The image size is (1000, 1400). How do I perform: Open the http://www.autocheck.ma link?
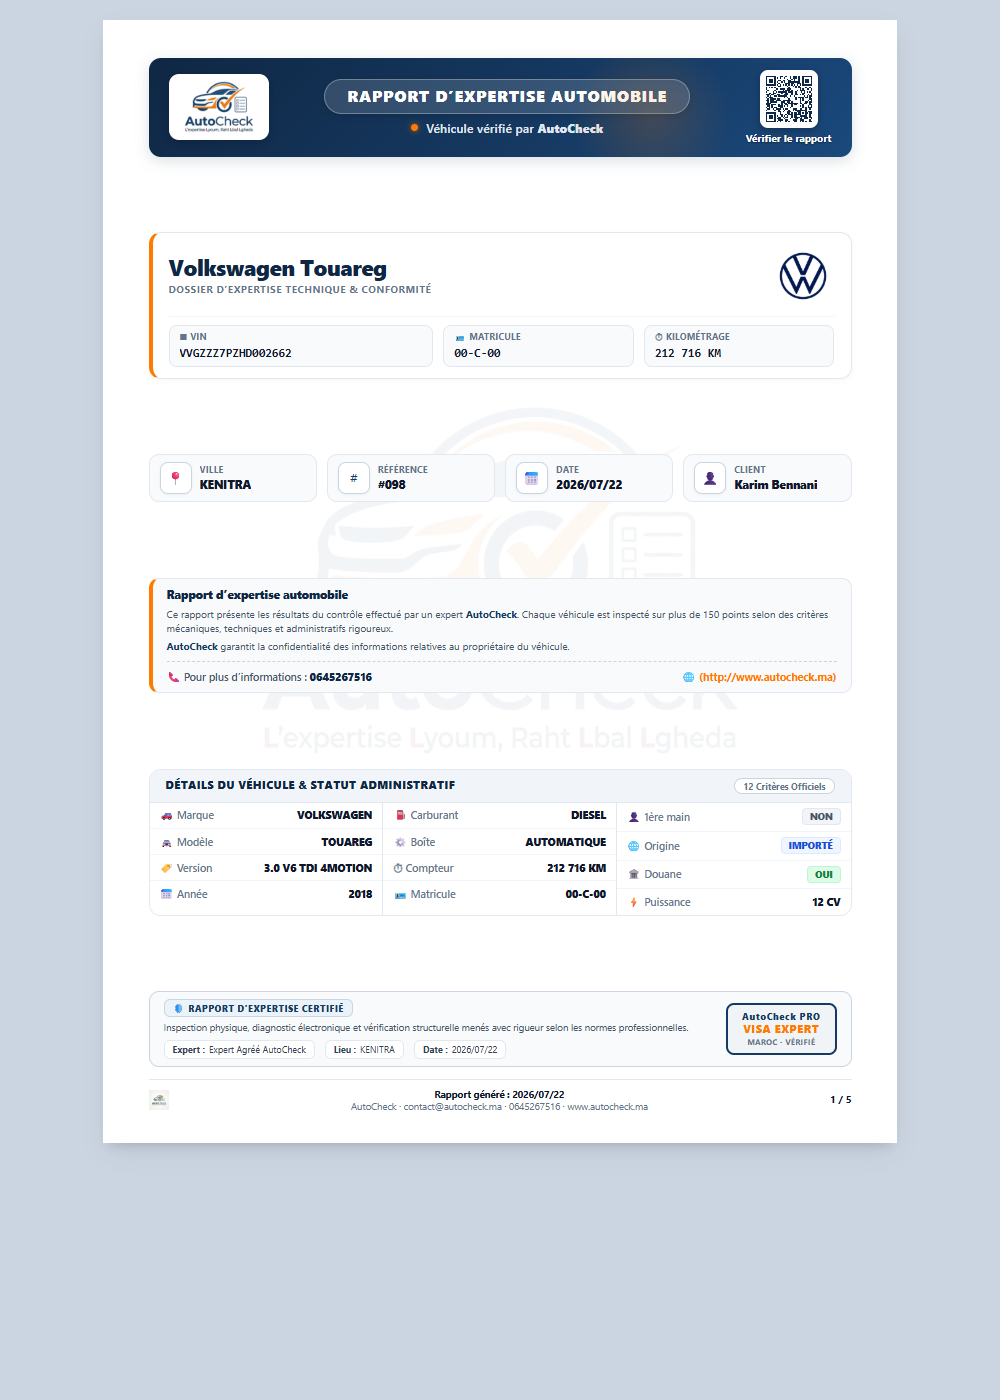[x=767, y=677]
